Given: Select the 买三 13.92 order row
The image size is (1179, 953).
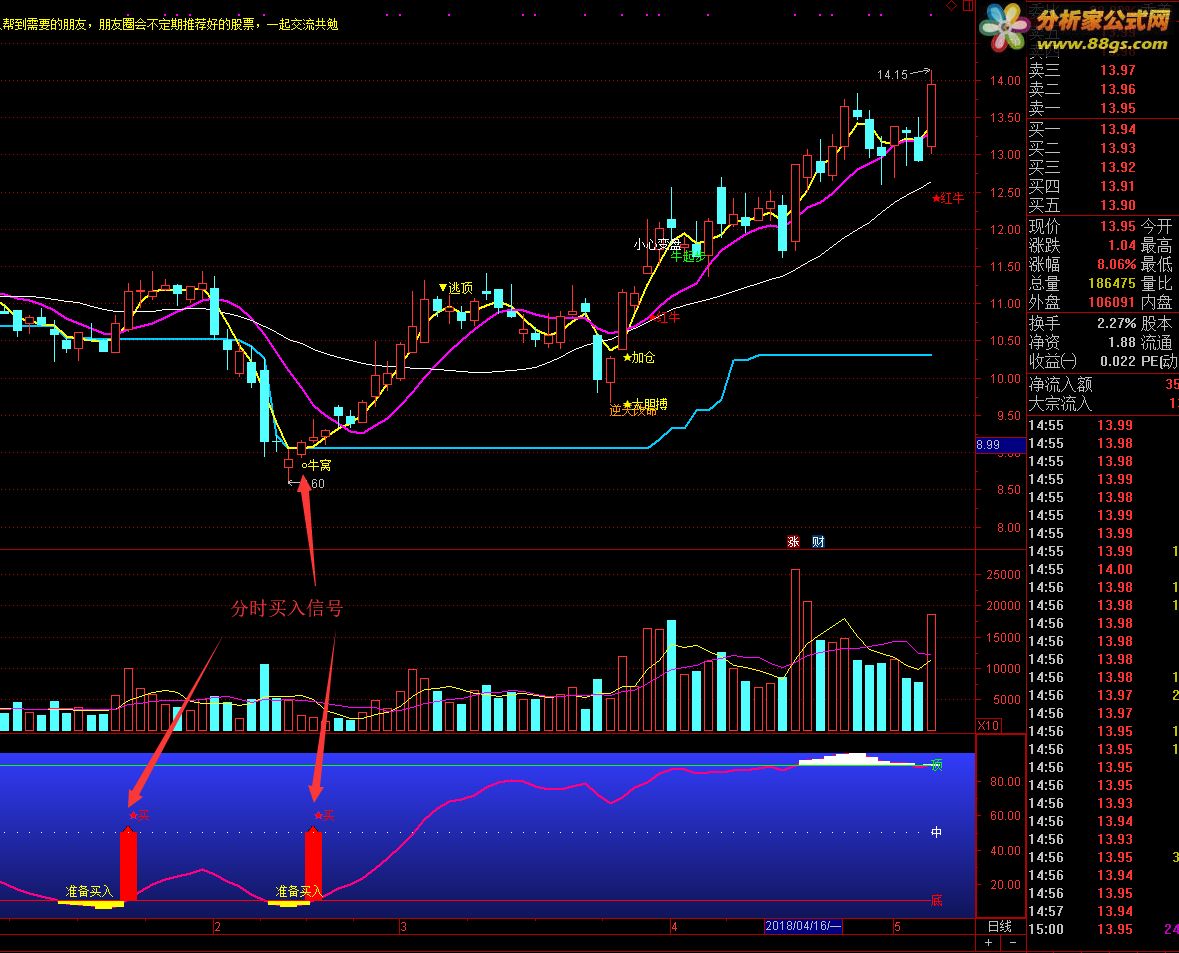Looking at the screenshot, I should point(1103,167).
